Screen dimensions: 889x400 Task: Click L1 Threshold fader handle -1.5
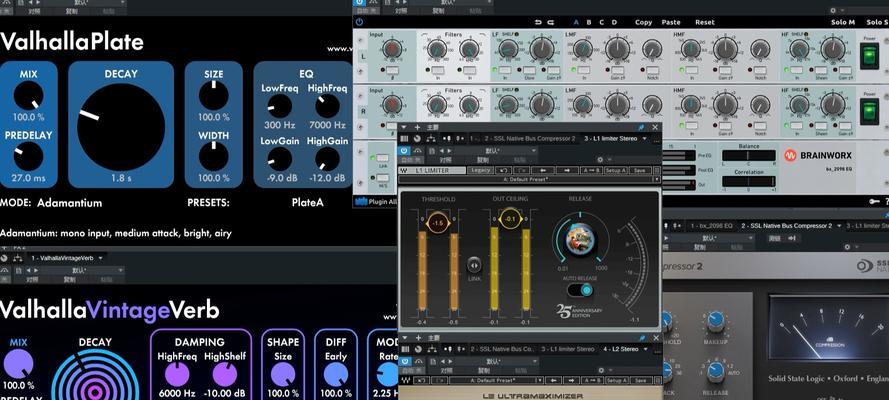point(437,223)
